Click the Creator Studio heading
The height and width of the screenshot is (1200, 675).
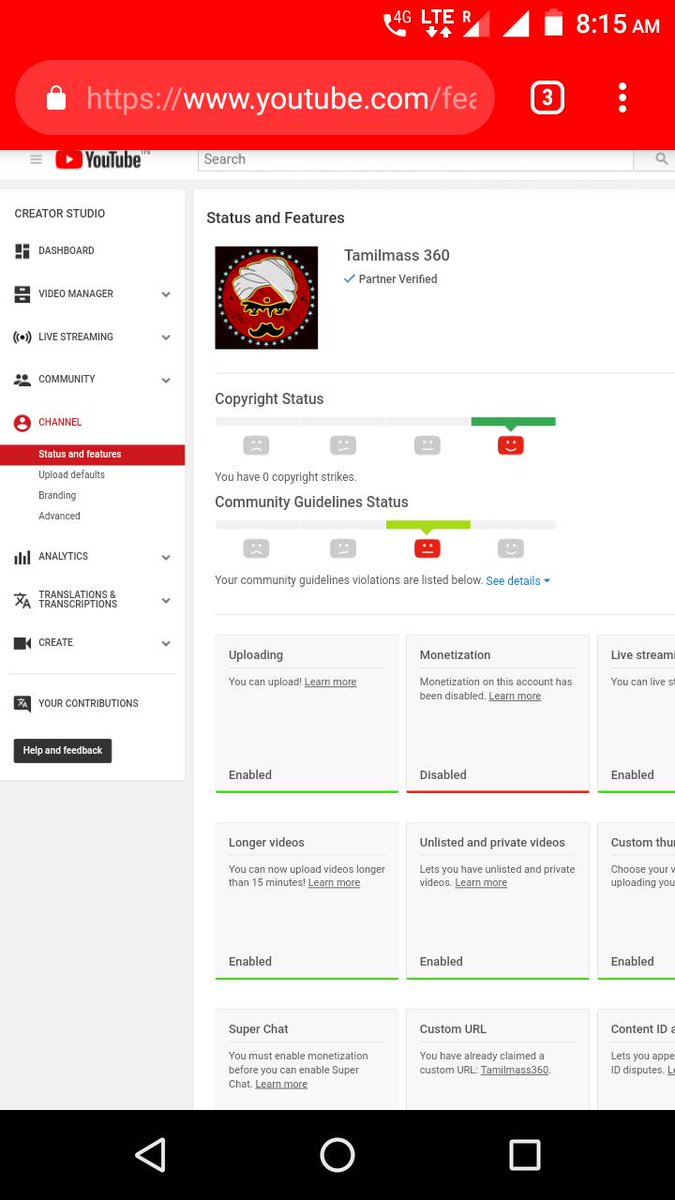tap(59, 214)
